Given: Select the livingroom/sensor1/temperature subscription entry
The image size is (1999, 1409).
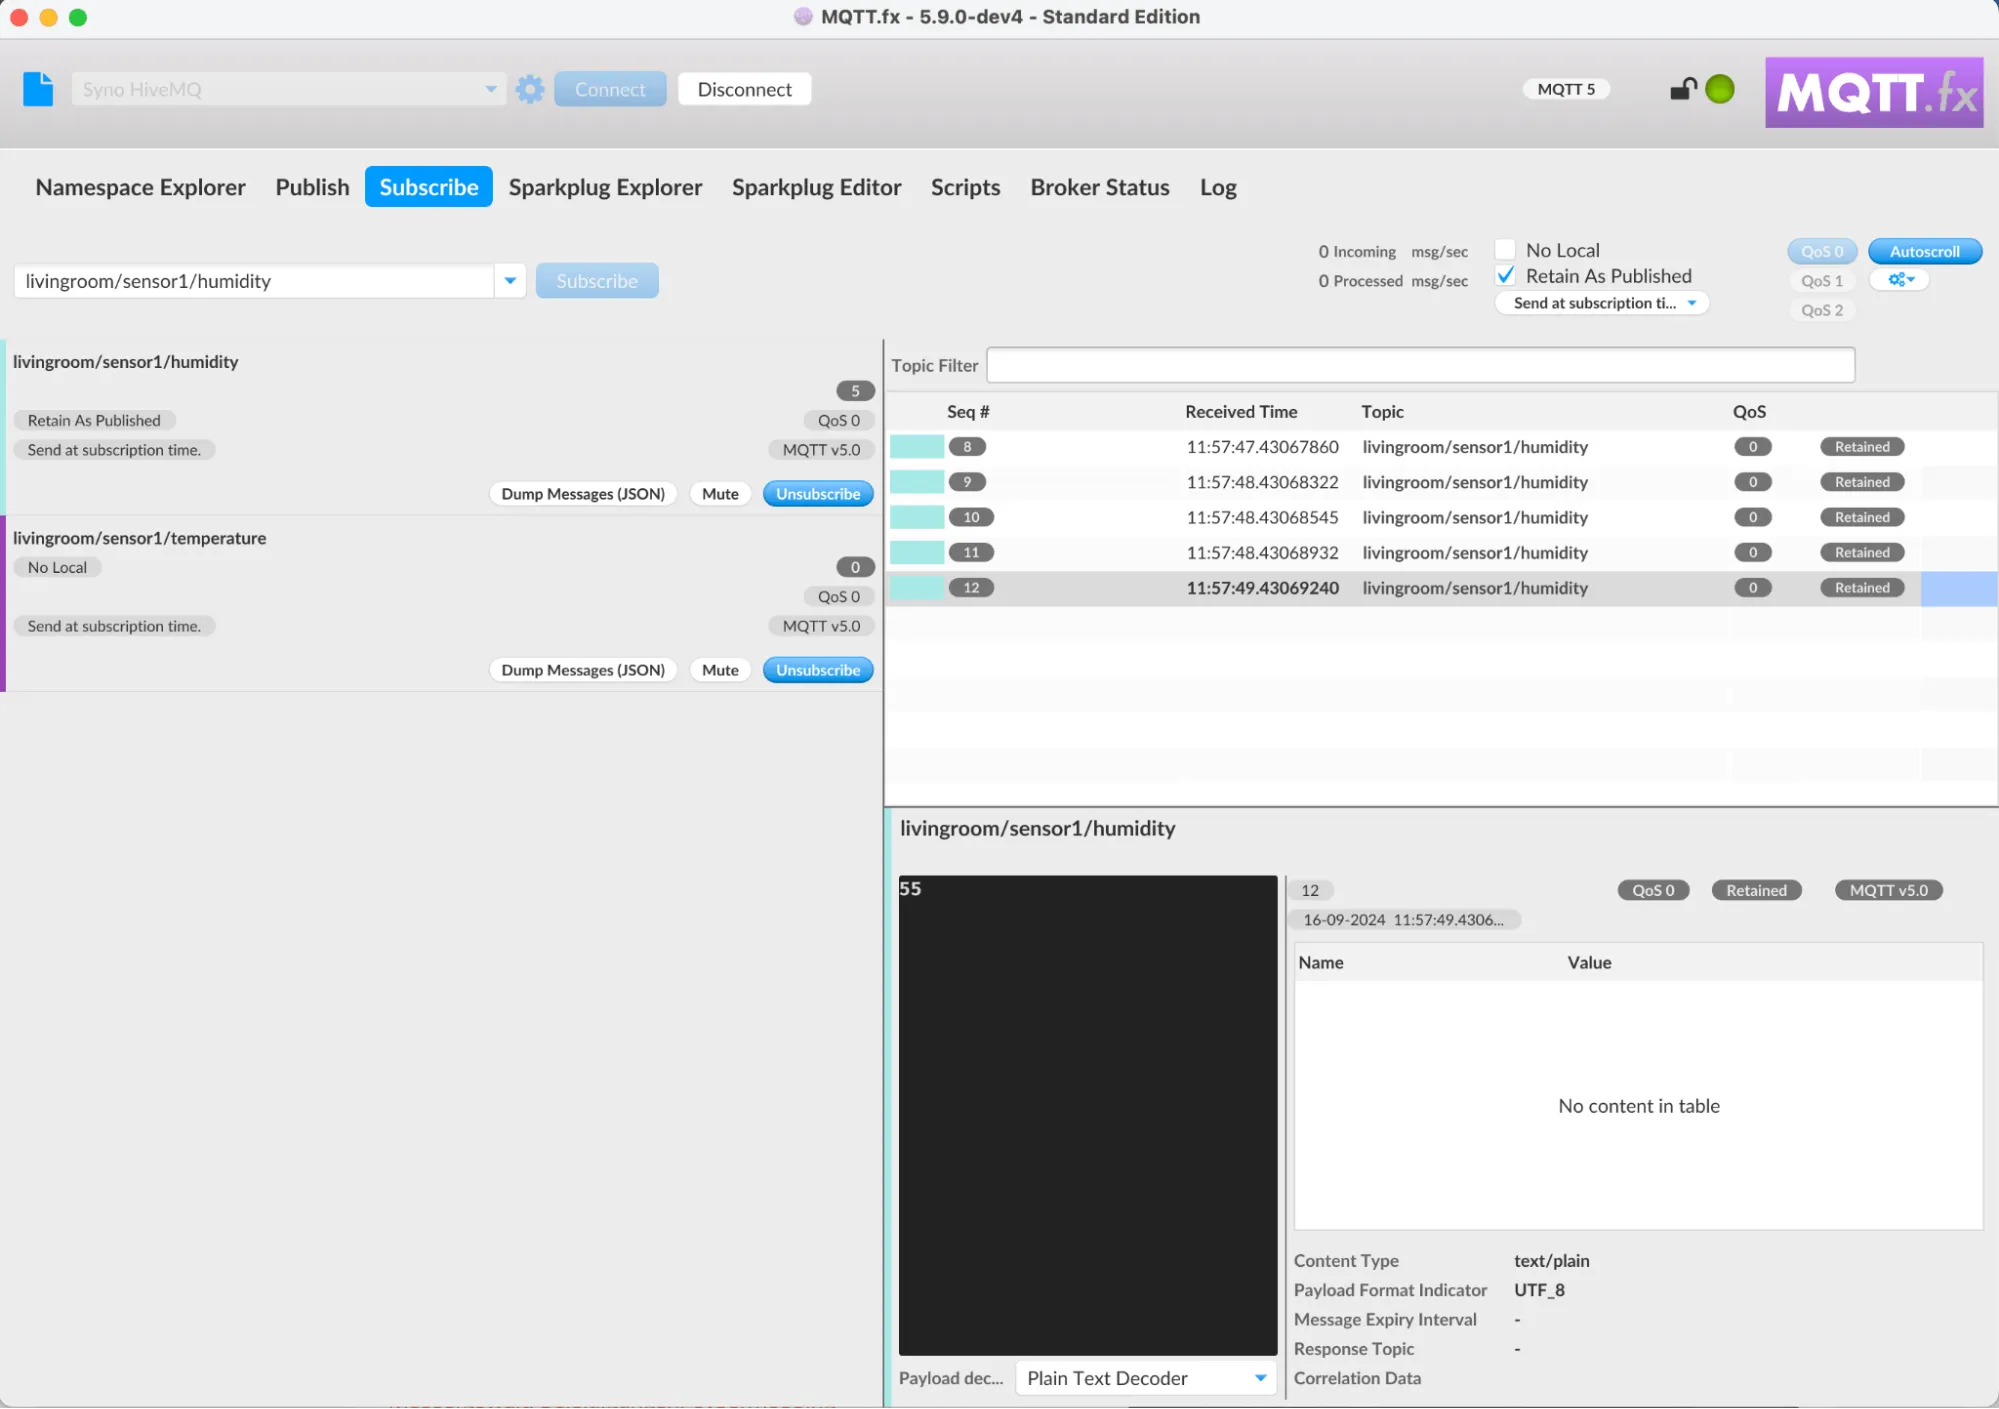Looking at the screenshot, I should click(x=440, y=603).
